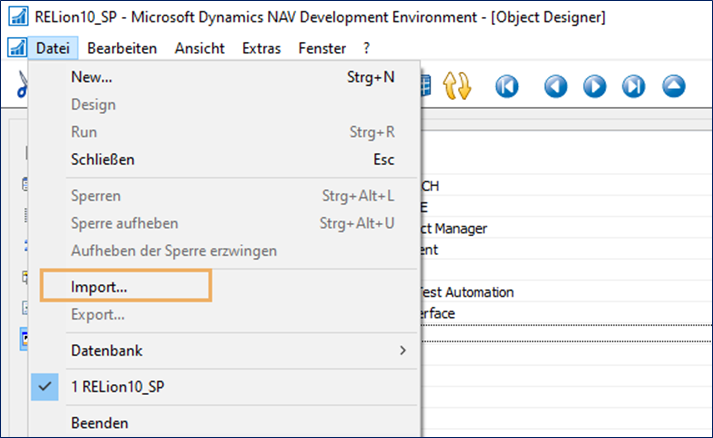Click the round up-arrow toolbar icon

point(674,86)
